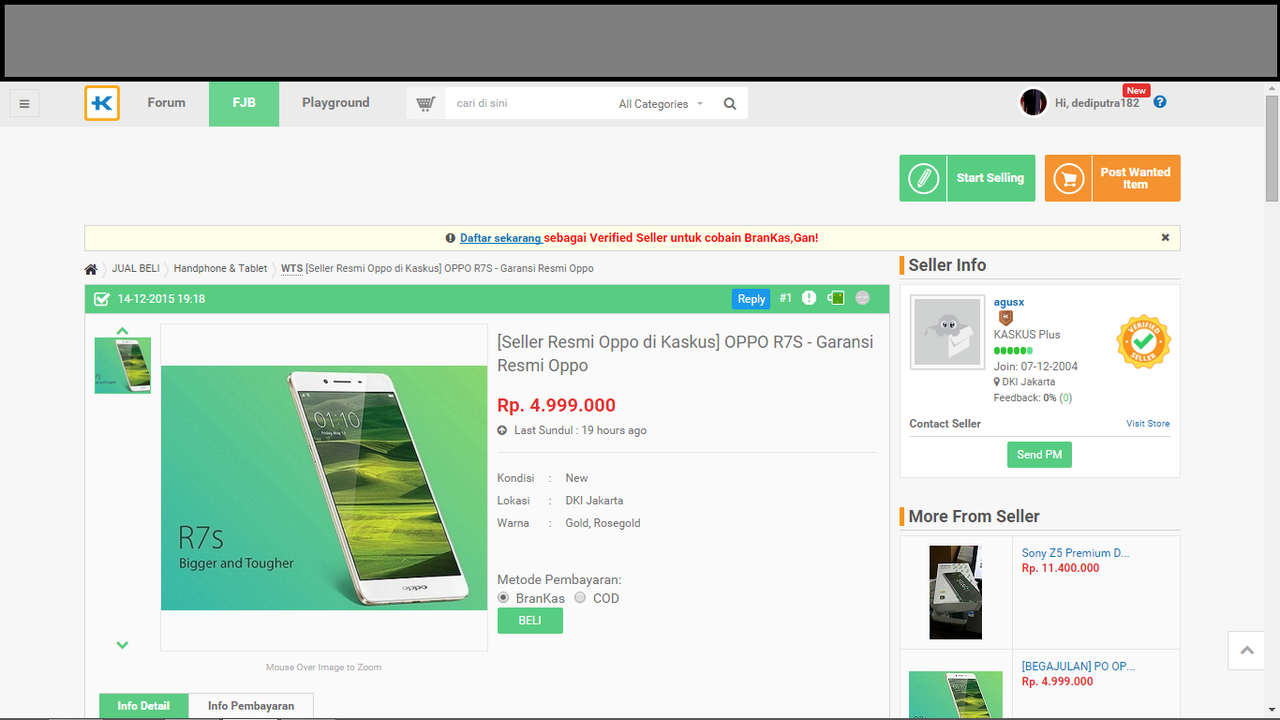Click the exclamation report post icon

[809, 298]
